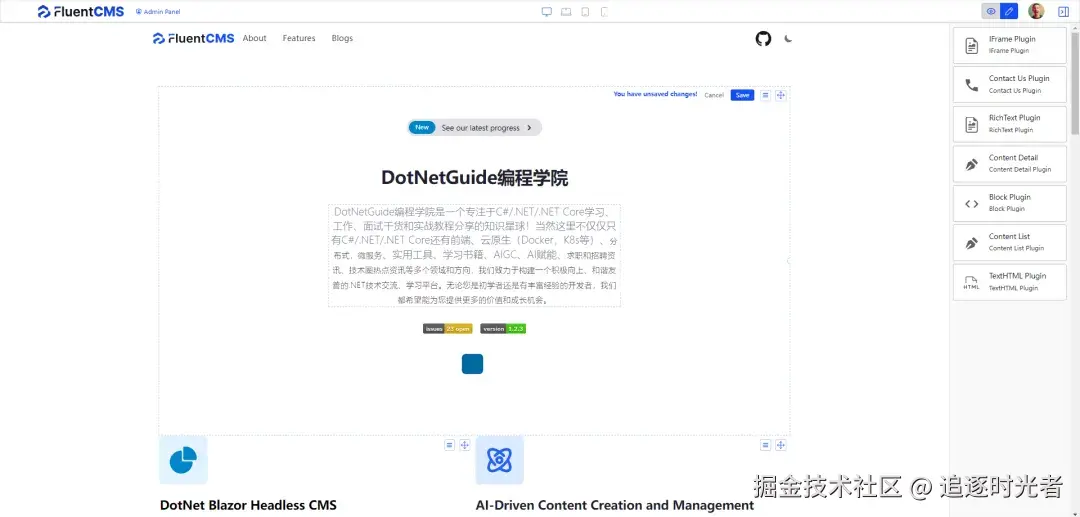Open the Admin Panel link
Viewport: 1080px width, 517px height.
(158, 12)
